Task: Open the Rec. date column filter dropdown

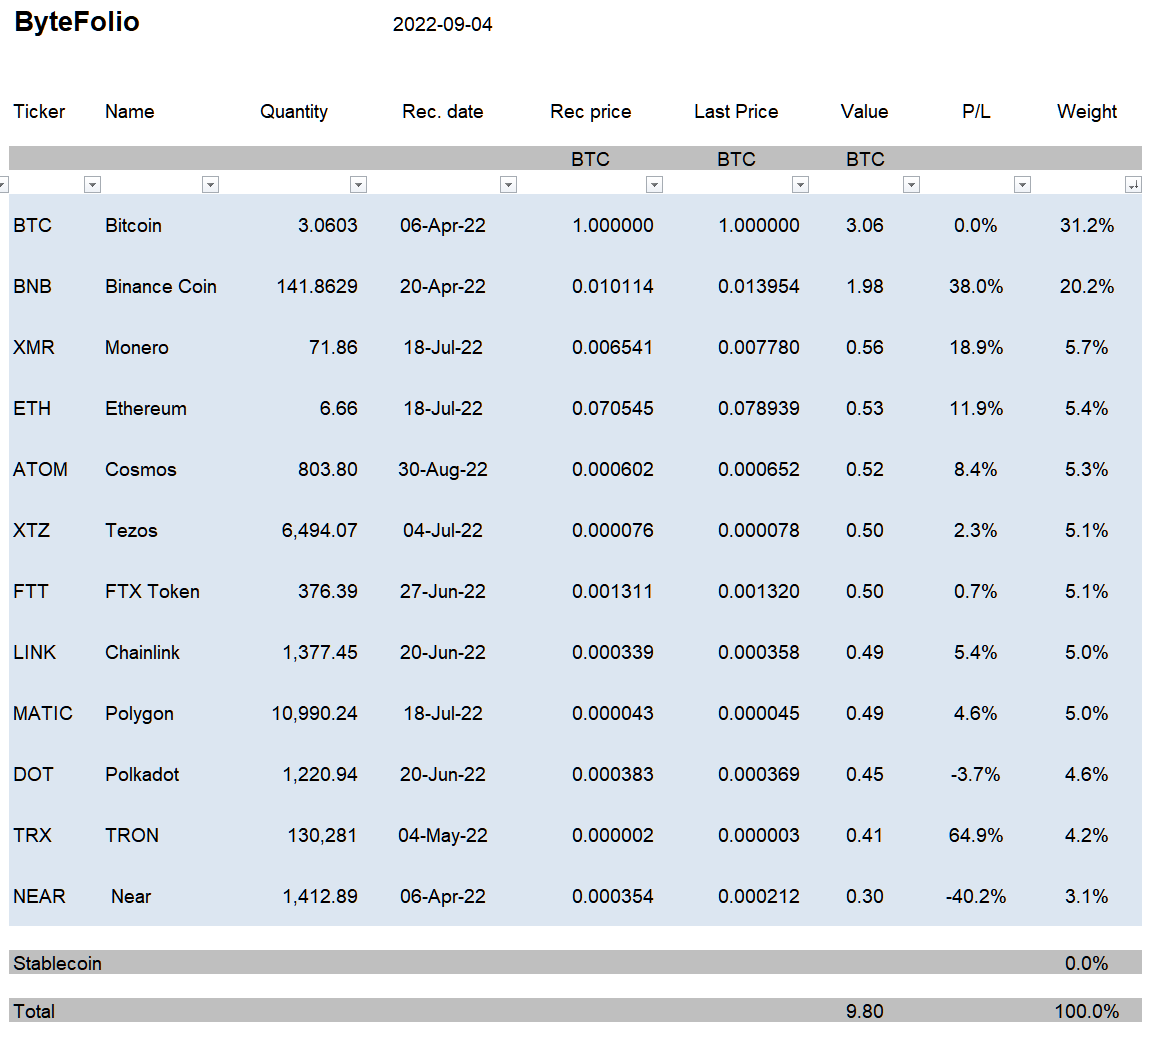Action: [508, 184]
